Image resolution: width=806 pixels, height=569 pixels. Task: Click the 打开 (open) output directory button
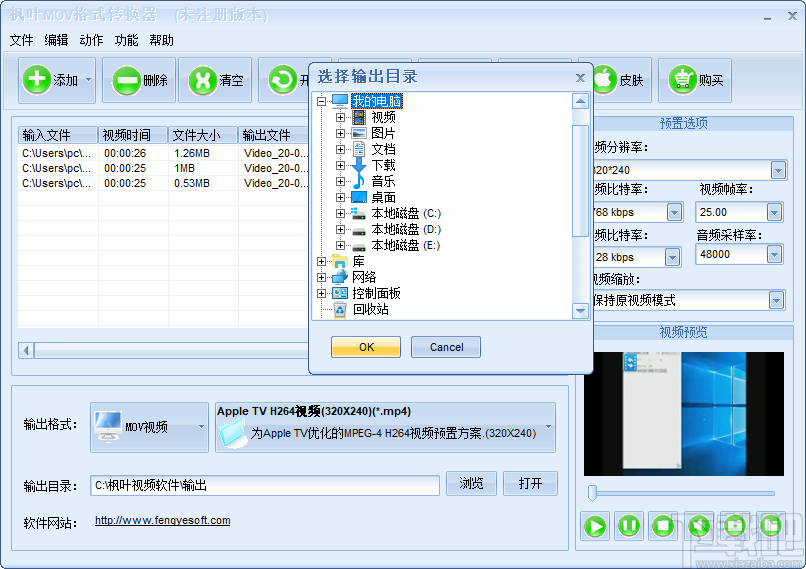[x=530, y=483]
